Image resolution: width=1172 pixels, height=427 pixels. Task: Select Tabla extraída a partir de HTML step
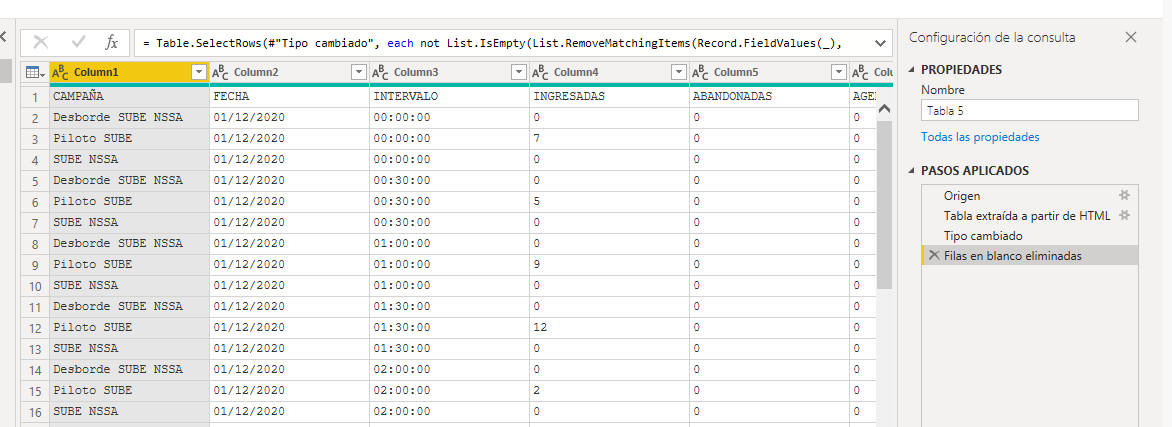point(1030,215)
